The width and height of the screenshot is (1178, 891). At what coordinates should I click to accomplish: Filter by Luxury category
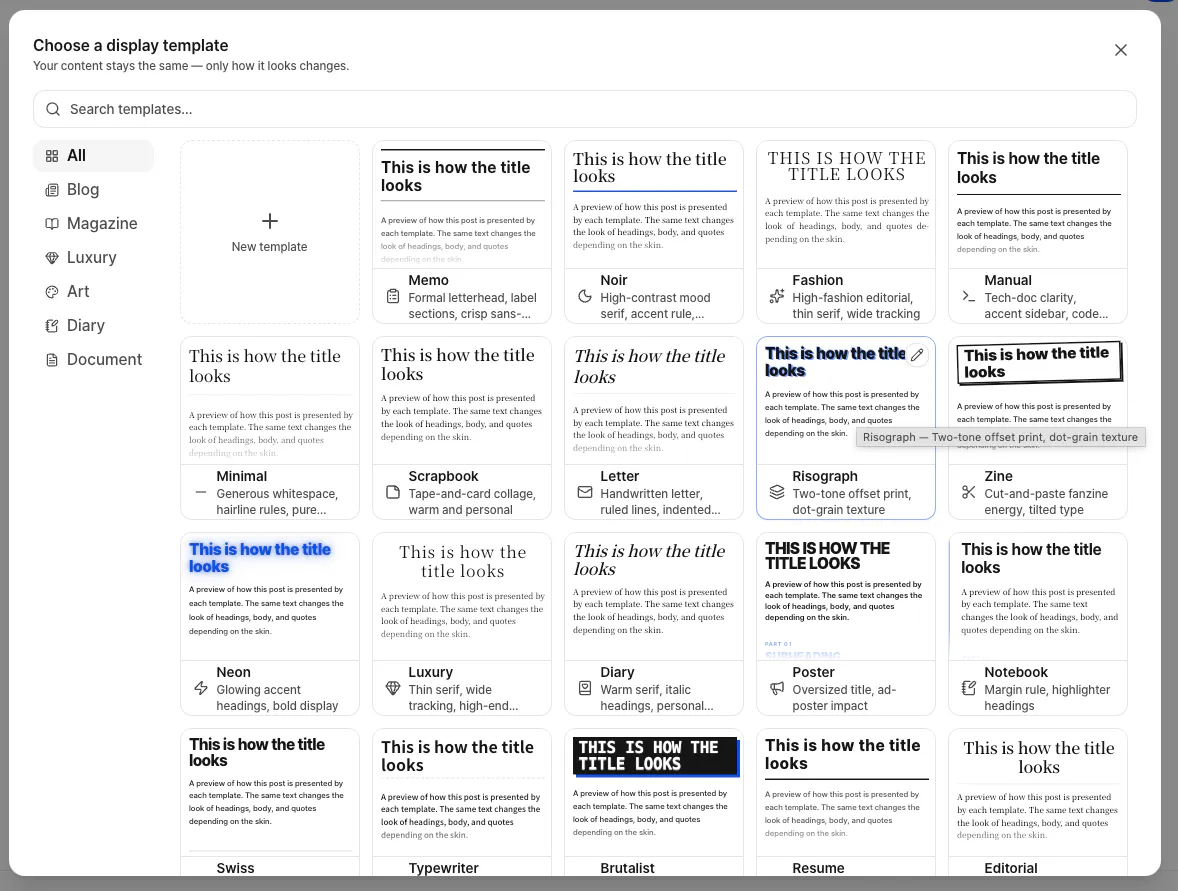pos(93,258)
